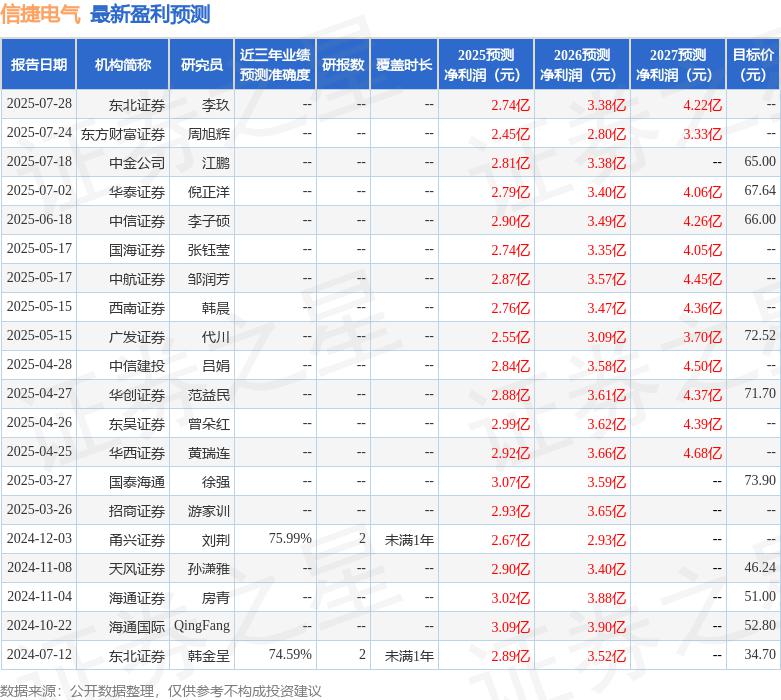Click the 最新盈利预测 heading

150,14
